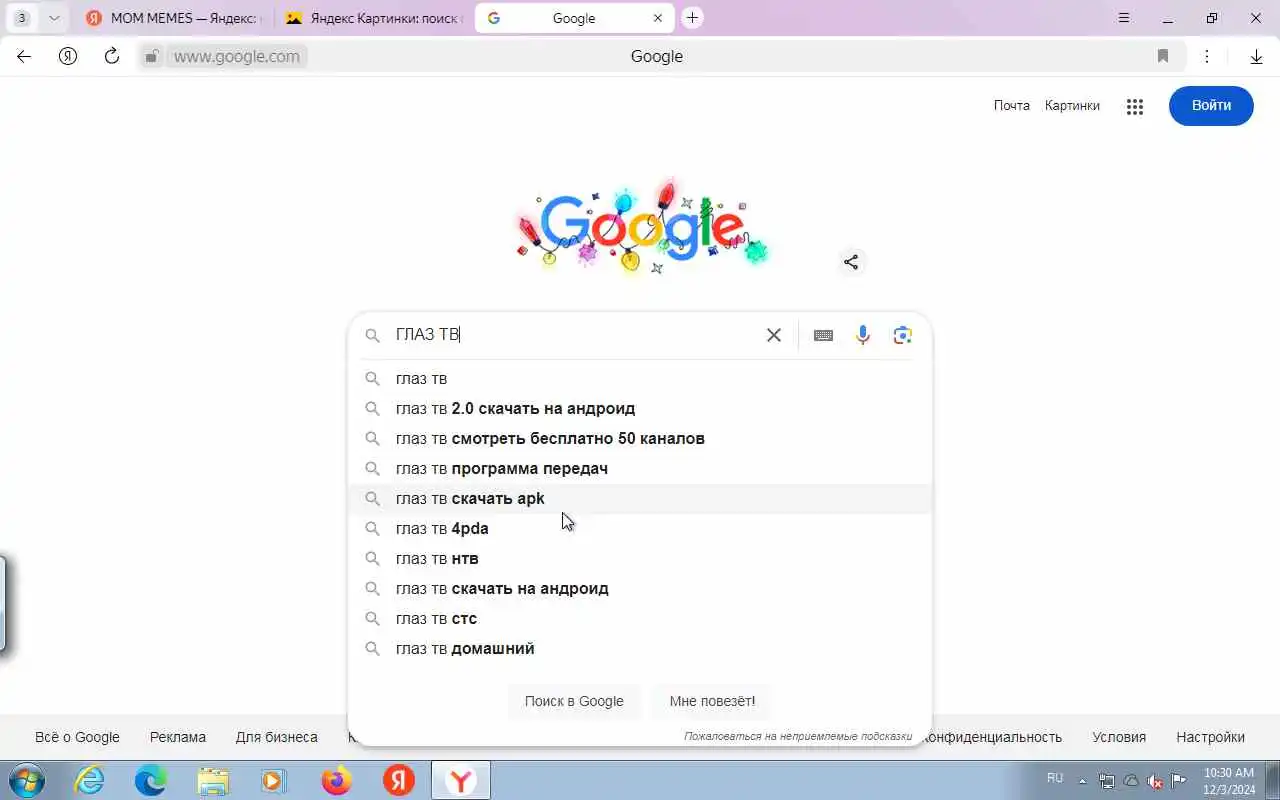The image size is (1280, 800).
Task: Open the on-screen keyboard input tool
Action: (x=823, y=335)
